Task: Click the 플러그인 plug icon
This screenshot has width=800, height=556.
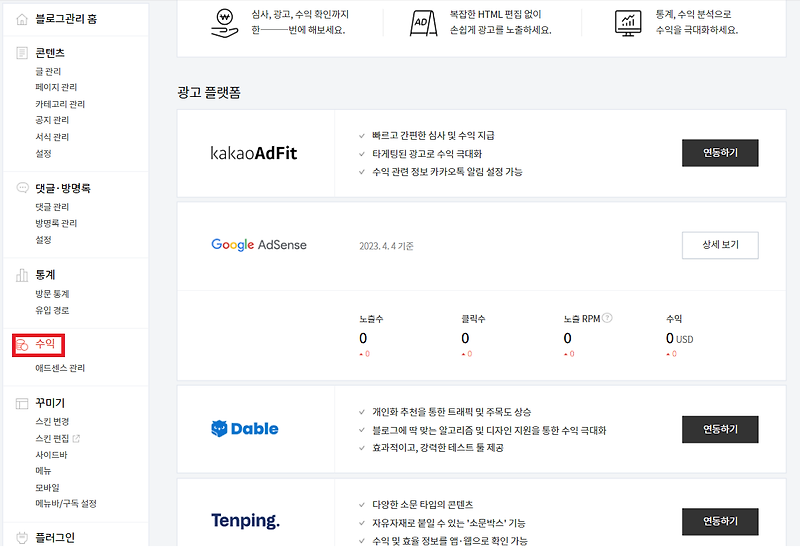Action: pyautogui.click(x=22, y=538)
